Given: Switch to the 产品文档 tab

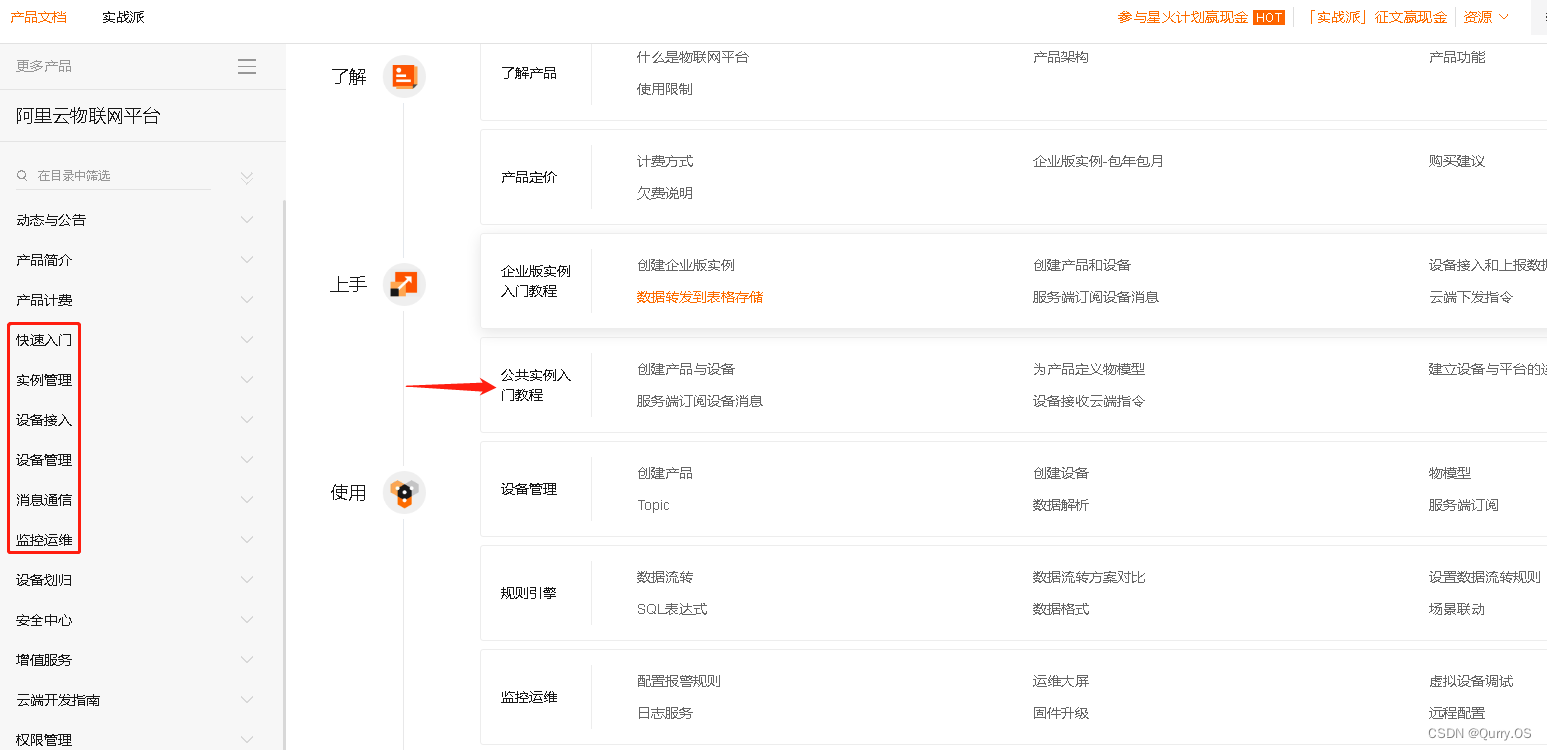Looking at the screenshot, I should pyautogui.click(x=38, y=17).
